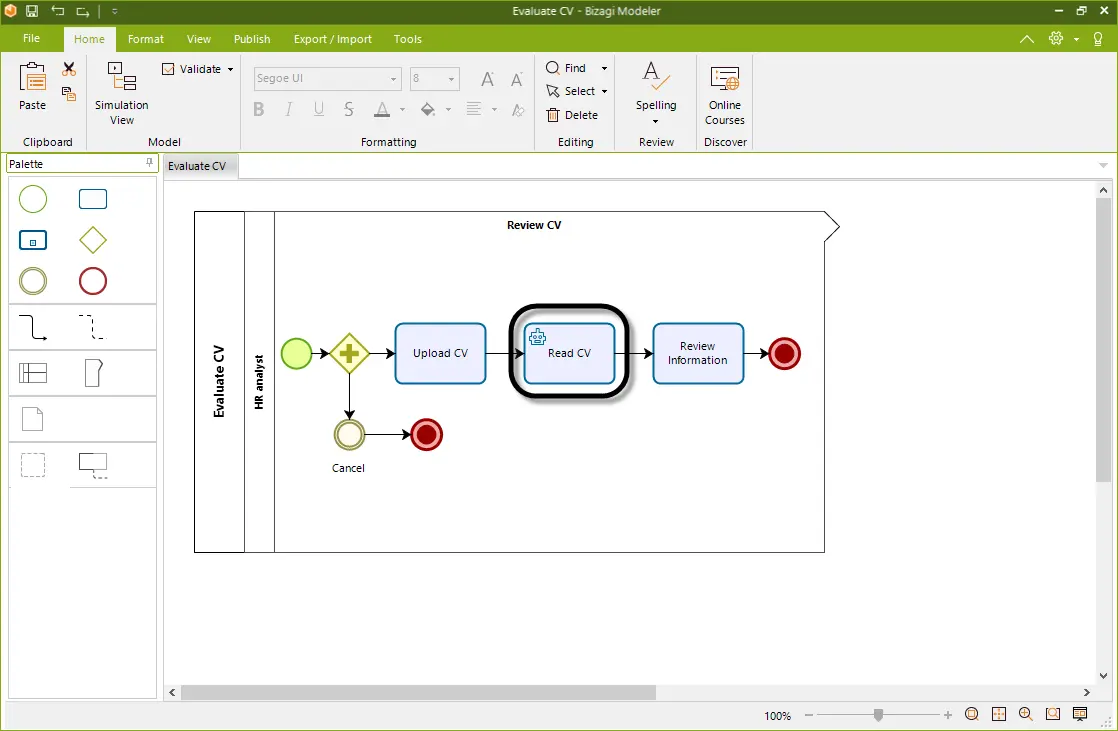The image size is (1118, 731).
Task: Open the Find dropdown arrow
Action: tap(604, 68)
